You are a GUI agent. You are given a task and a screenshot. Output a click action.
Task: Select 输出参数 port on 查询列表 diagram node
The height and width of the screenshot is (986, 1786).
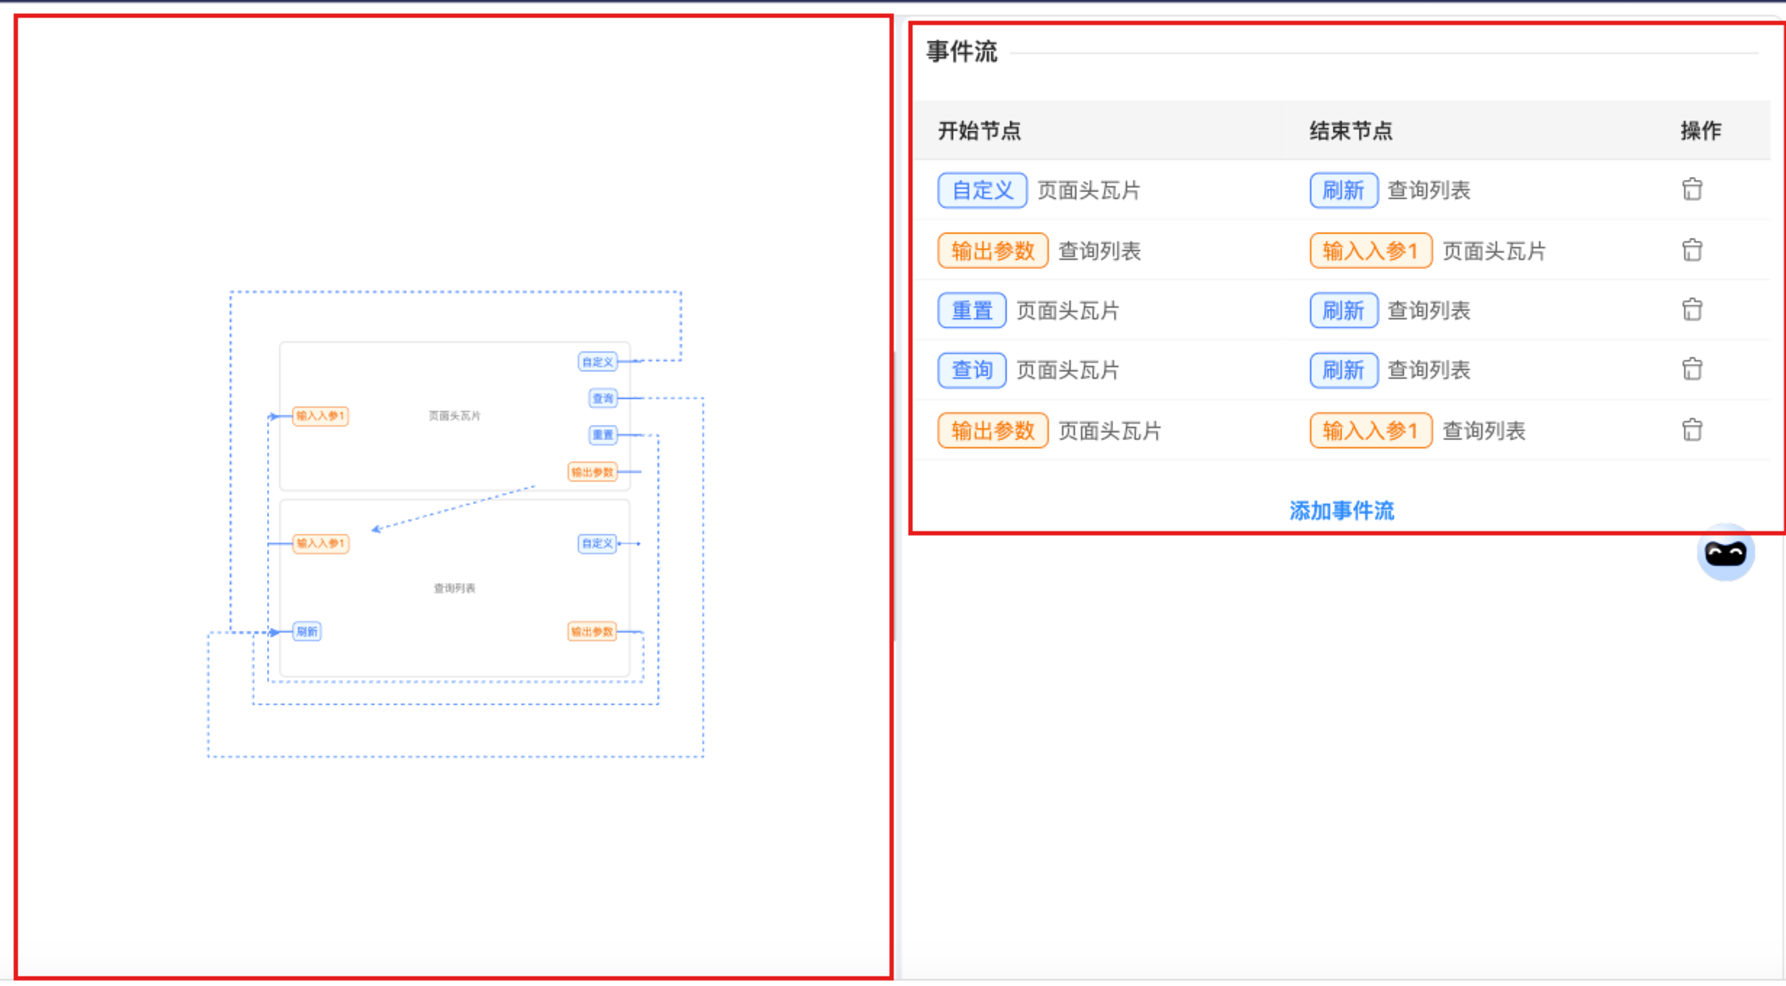tap(592, 631)
